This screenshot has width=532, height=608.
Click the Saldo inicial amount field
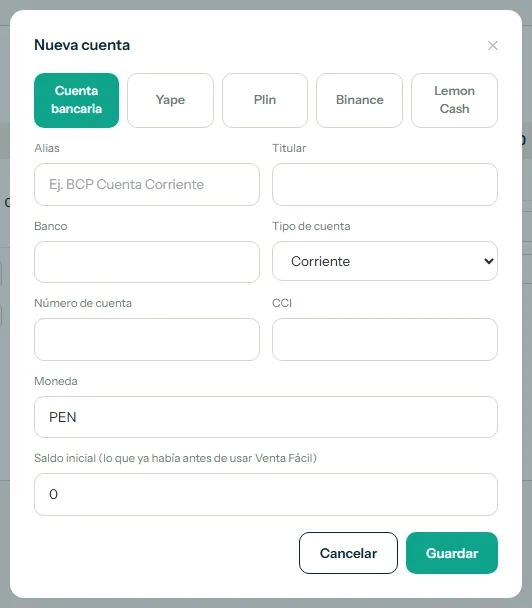point(266,494)
